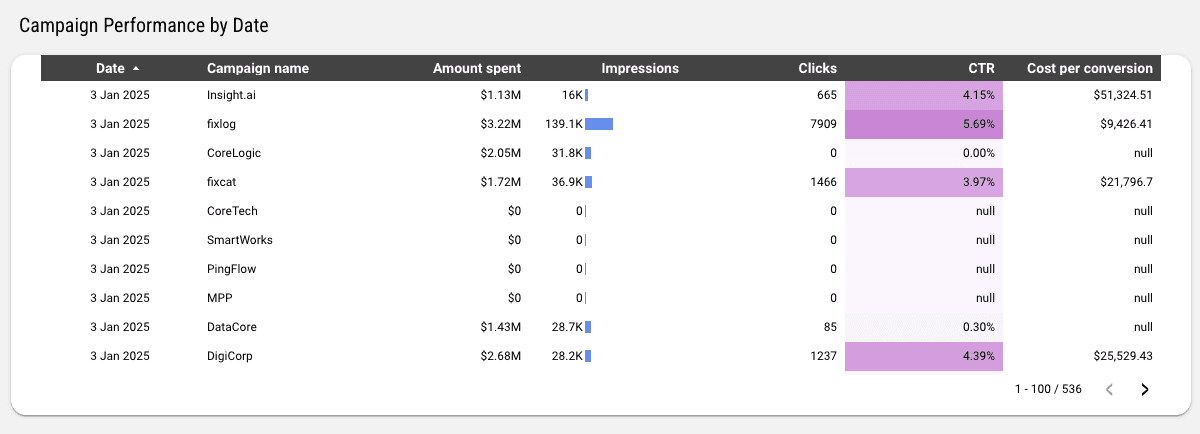Click the 5.69% CTR cell
1200x434 pixels.
[x=924, y=125]
